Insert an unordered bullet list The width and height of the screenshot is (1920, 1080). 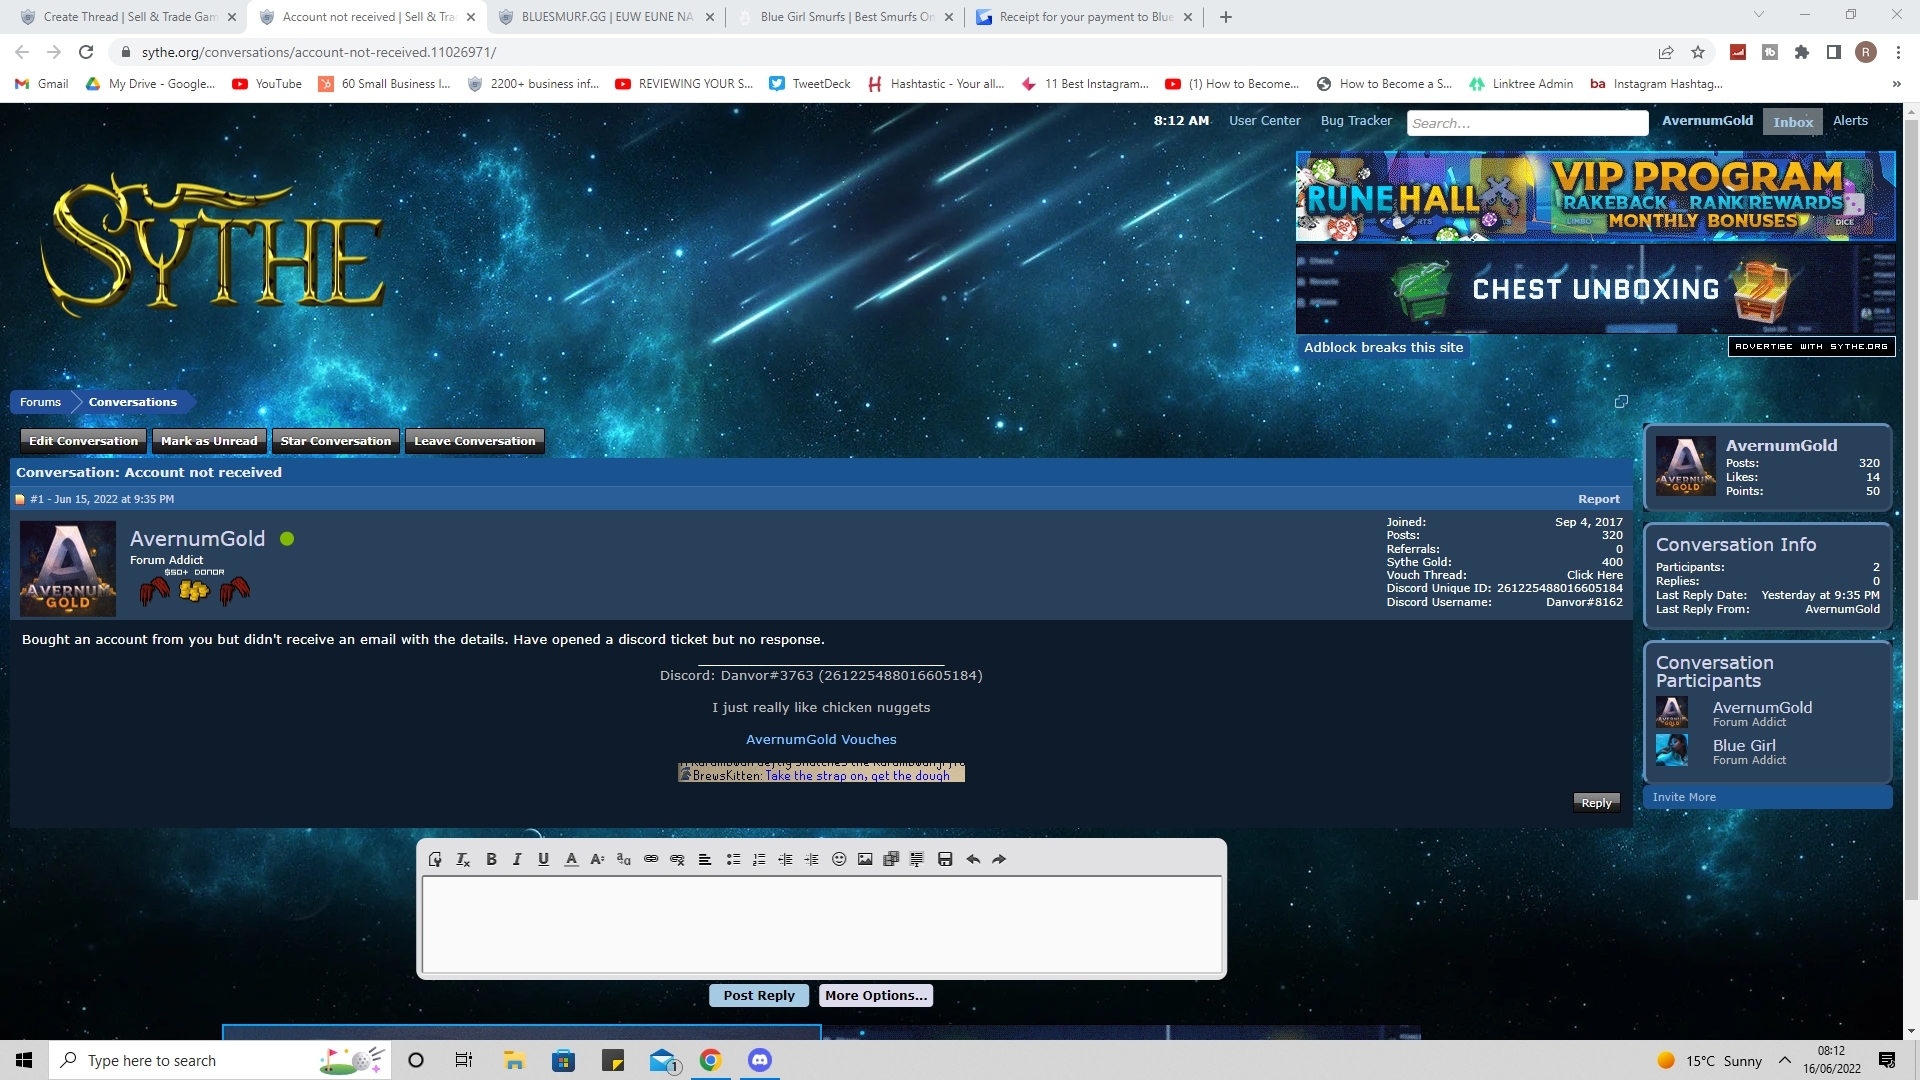733,859
